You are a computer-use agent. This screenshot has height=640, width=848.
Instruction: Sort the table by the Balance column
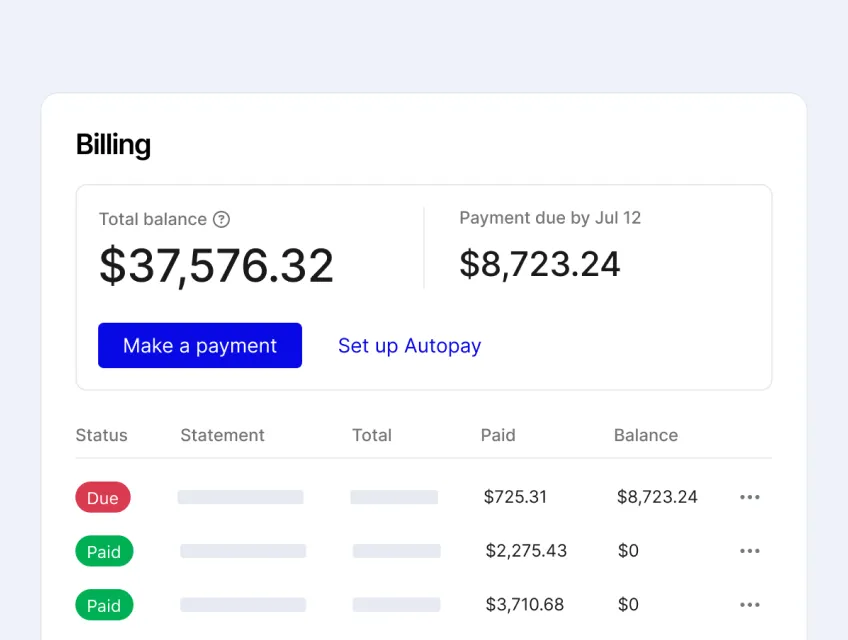click(x=645, y=435)
